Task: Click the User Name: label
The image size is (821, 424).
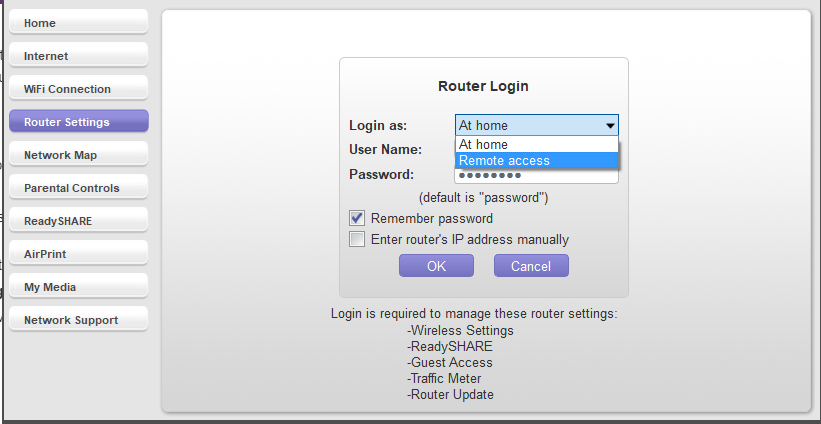Action: 385,150
